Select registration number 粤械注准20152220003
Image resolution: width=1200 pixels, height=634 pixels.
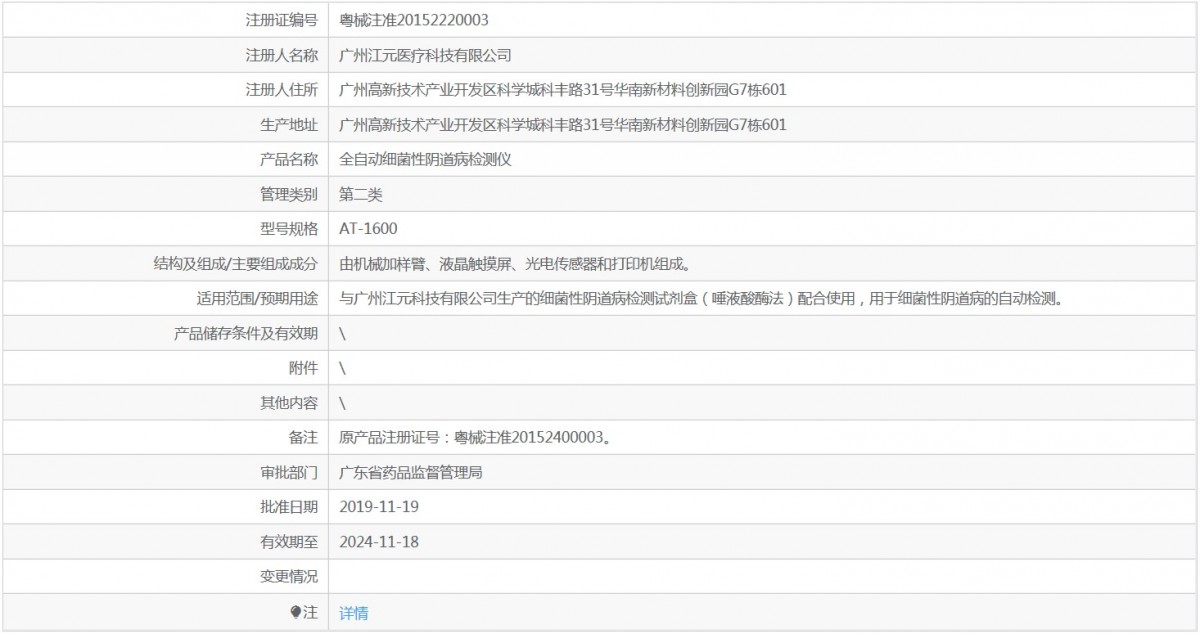pyautogui.click(x=414, y=20)
